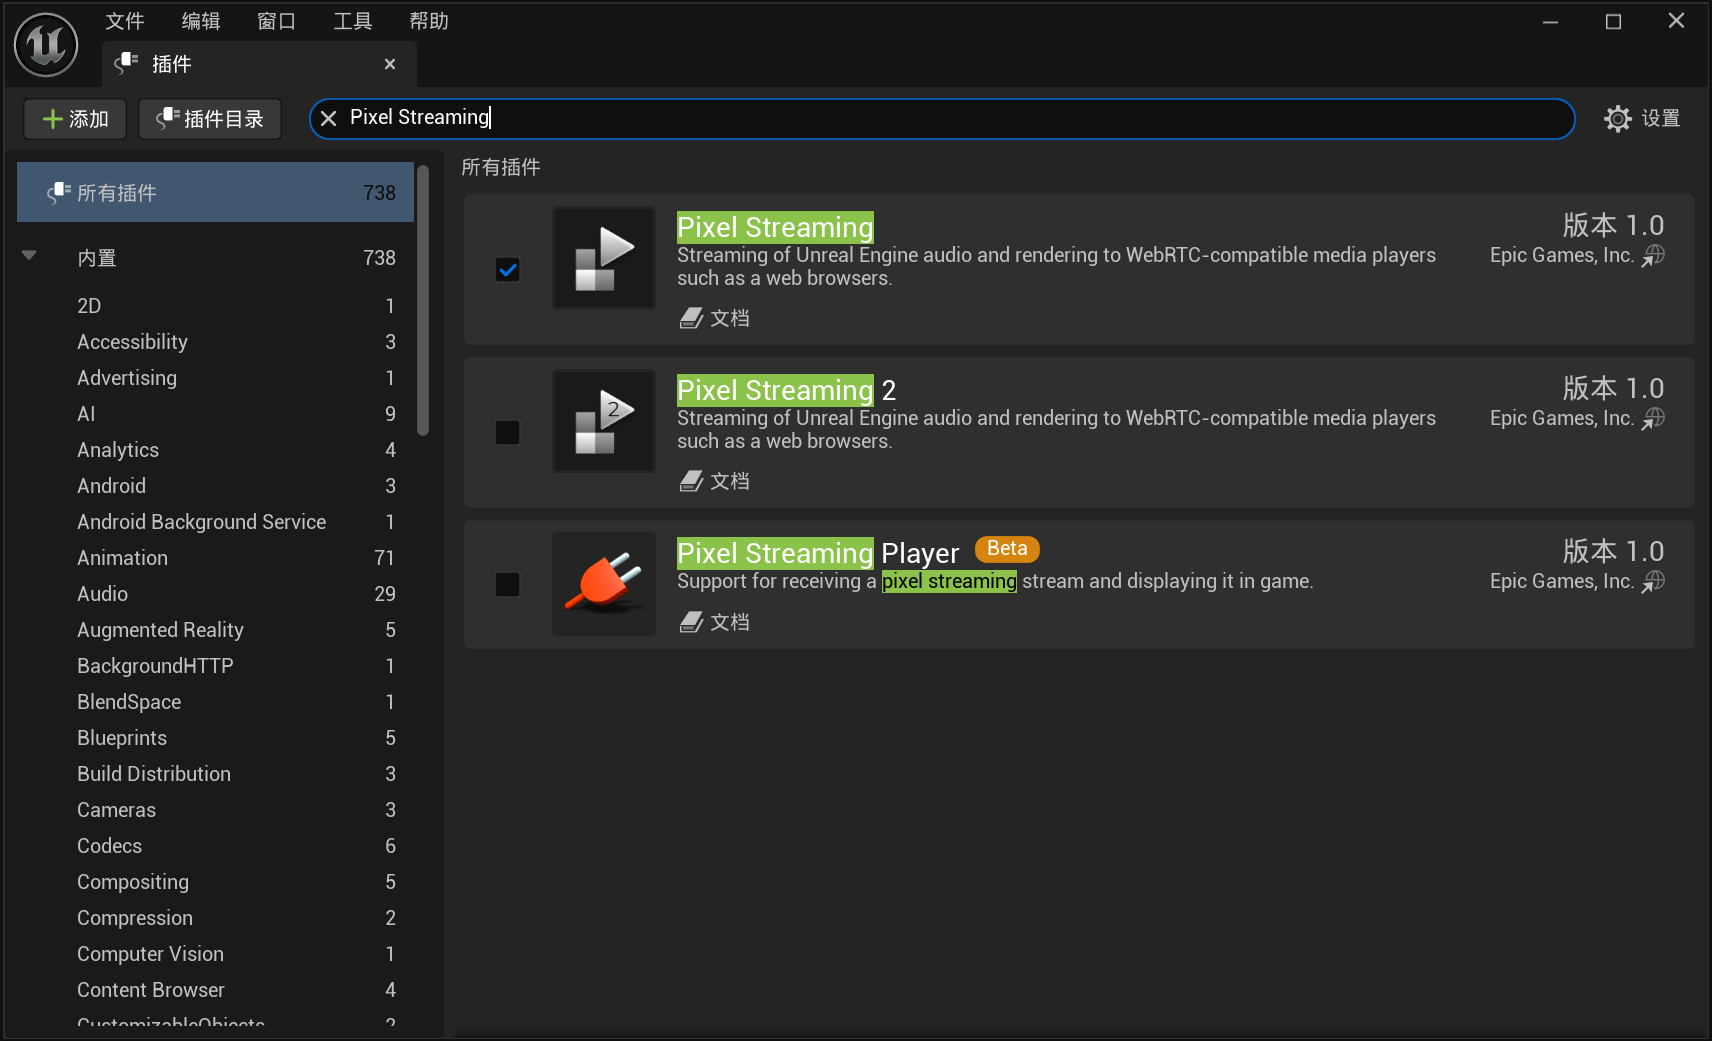
Task: Click the 添加 add plugin button
Action: tap(76, 119)
